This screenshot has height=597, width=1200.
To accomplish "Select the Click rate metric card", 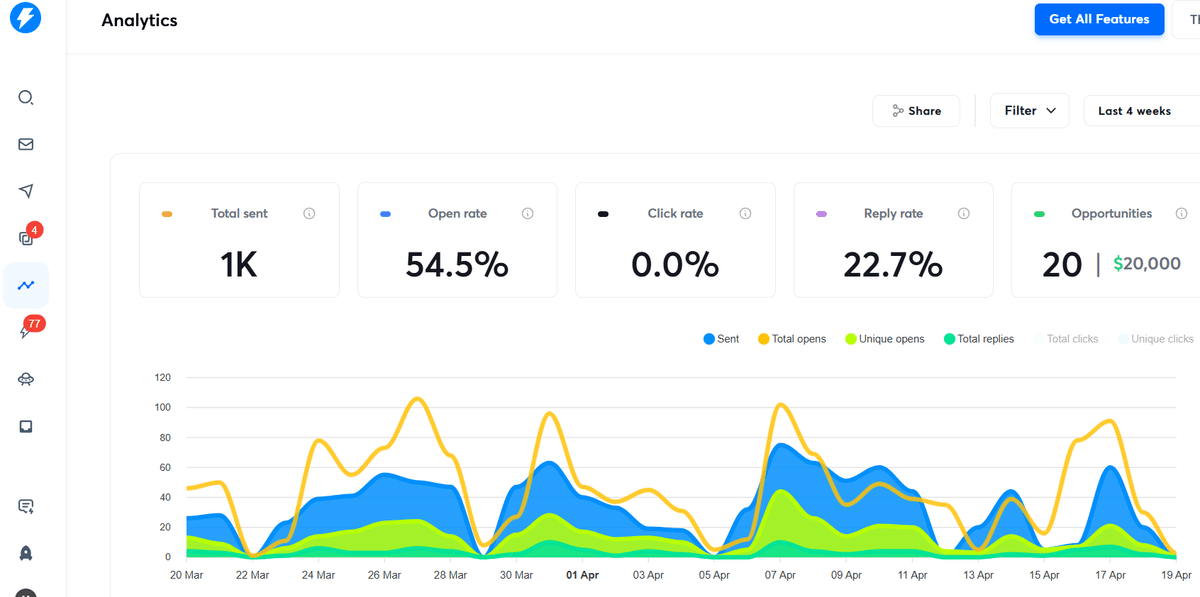I will point(675,240).
